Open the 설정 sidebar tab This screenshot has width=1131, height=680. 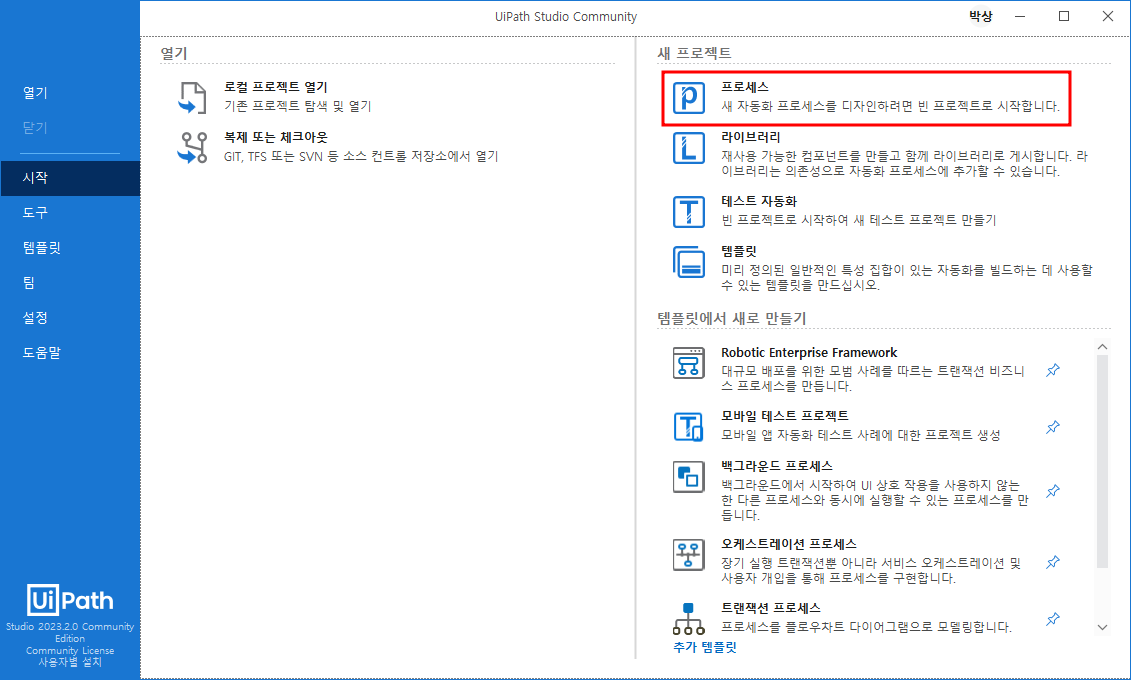[70, 317]
